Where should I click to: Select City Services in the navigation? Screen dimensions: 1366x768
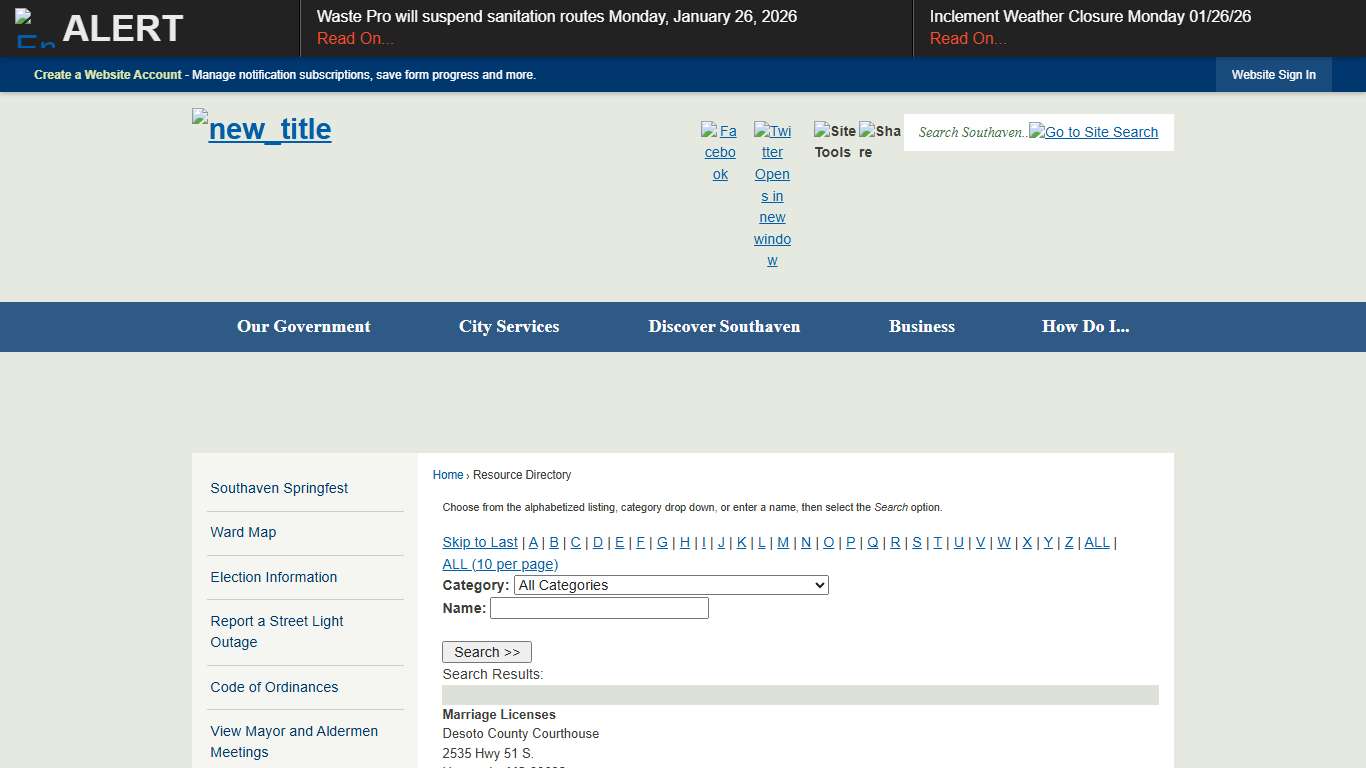pos(508,327)
